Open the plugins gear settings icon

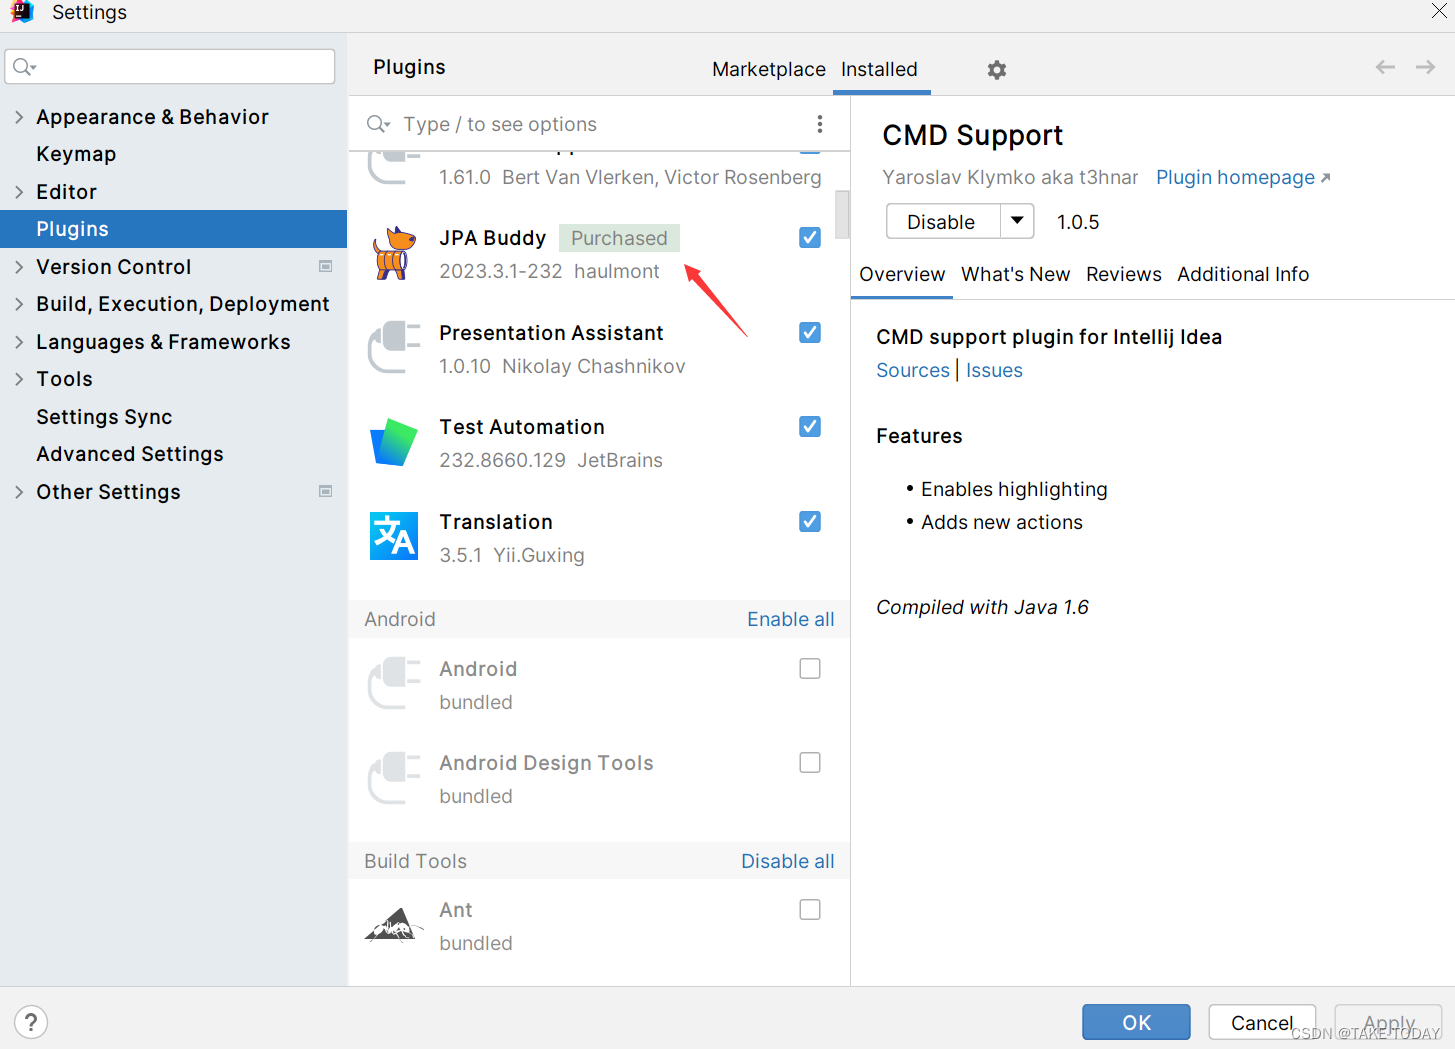[996, 70]
